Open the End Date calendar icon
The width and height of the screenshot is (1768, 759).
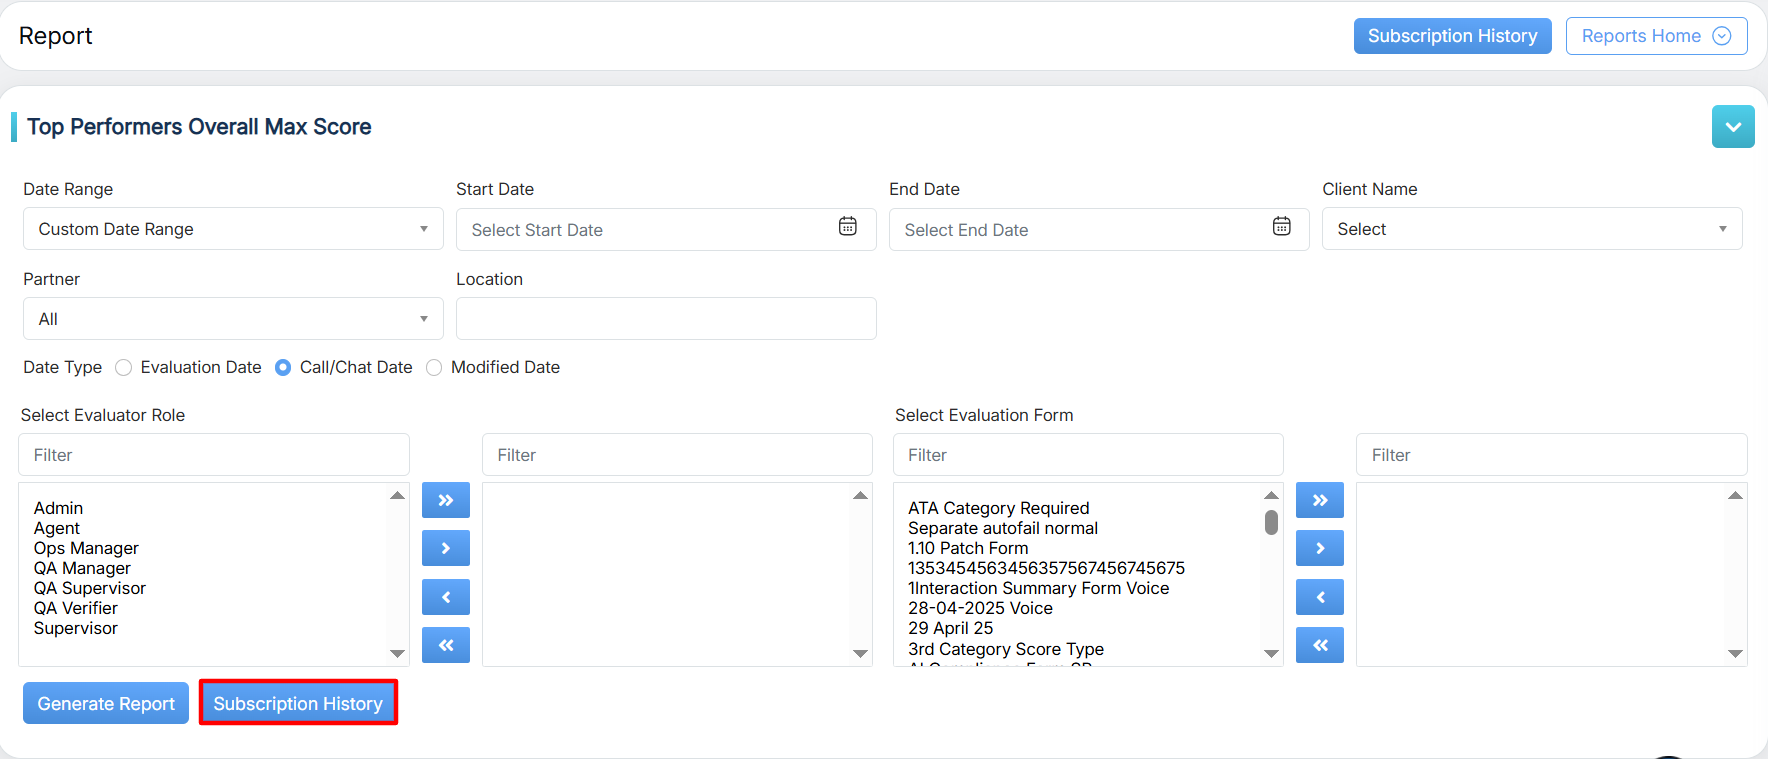click(x=1281, y=227)
